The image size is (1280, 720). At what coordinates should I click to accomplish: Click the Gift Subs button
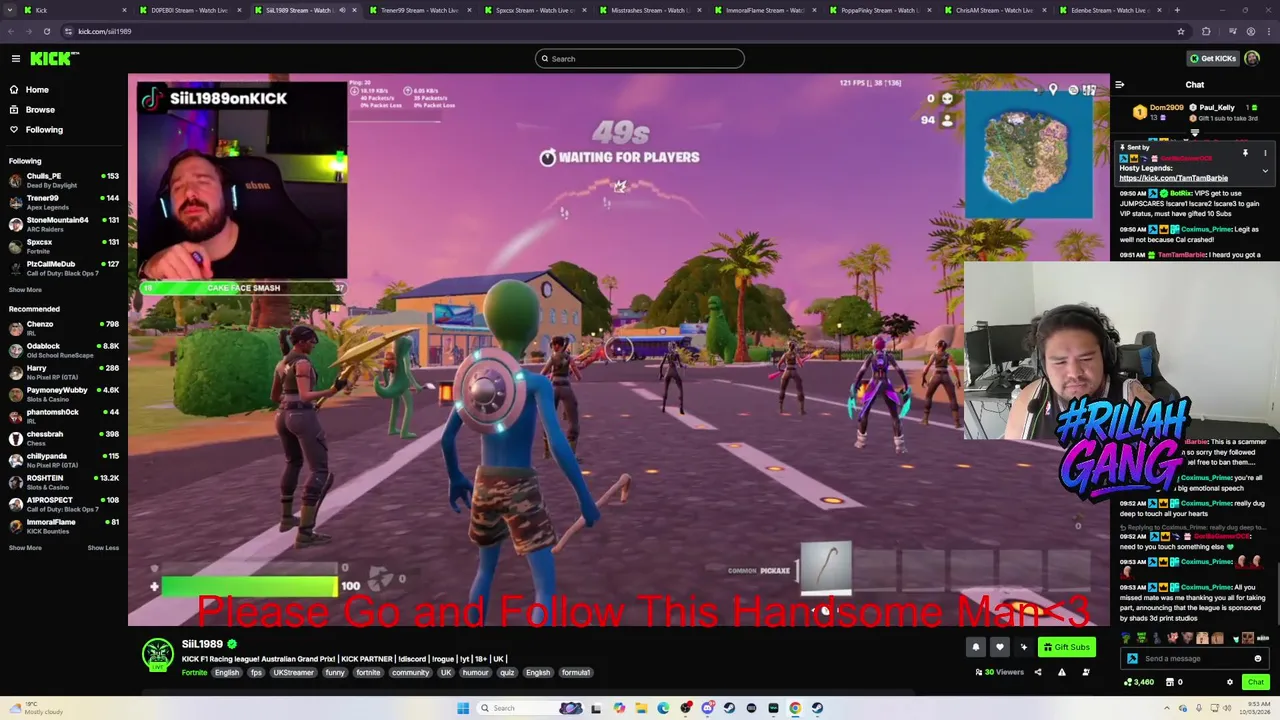[1066, 647]
